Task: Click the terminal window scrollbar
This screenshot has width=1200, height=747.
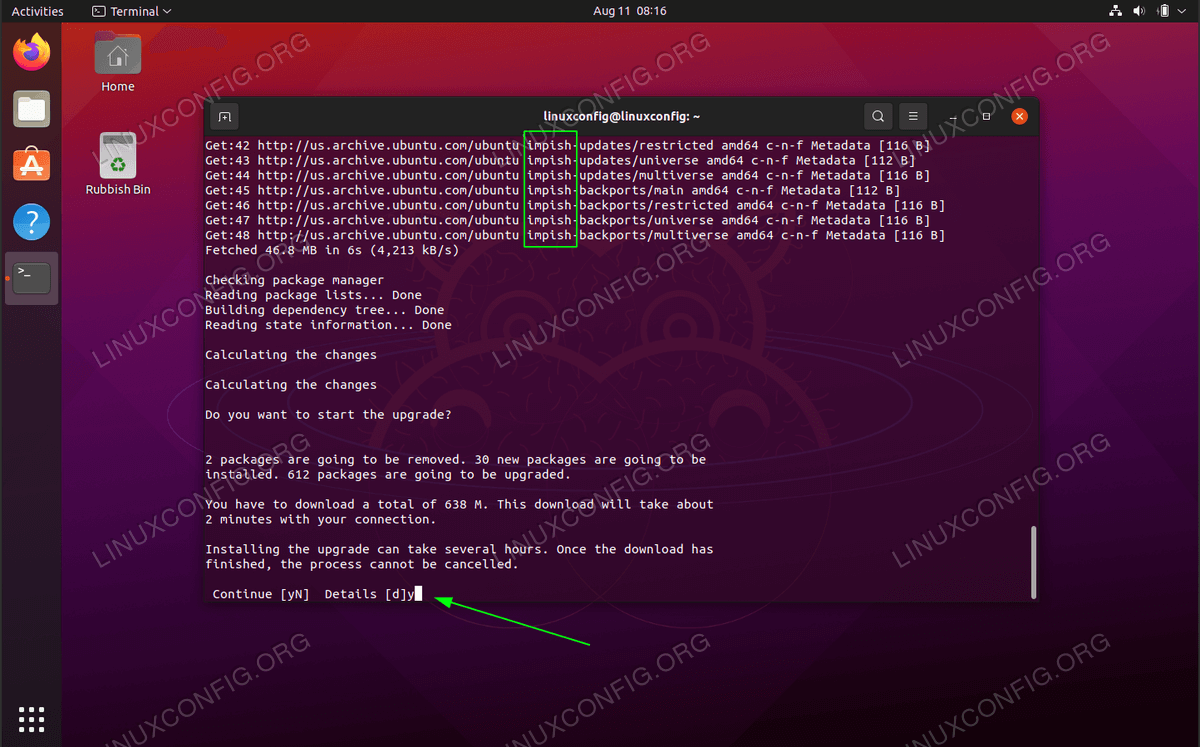Action: coord(1032,560)
